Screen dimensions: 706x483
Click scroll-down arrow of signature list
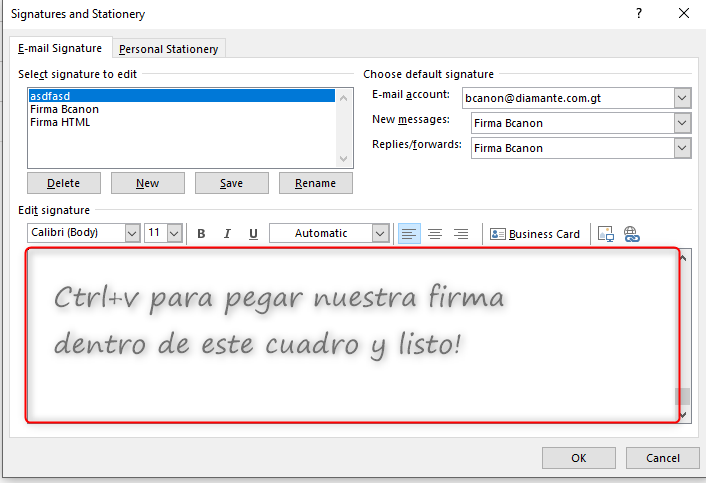coord(344,159)
